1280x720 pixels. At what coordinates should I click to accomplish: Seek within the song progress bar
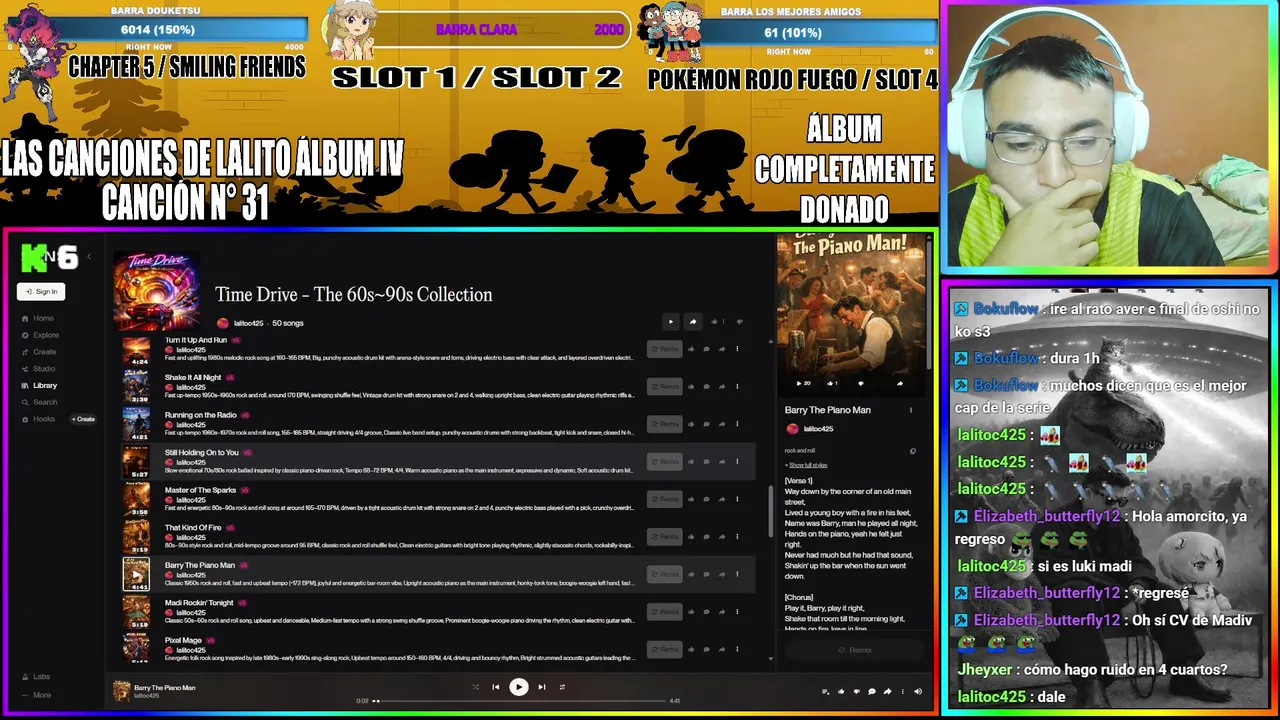tap(518, 701)
